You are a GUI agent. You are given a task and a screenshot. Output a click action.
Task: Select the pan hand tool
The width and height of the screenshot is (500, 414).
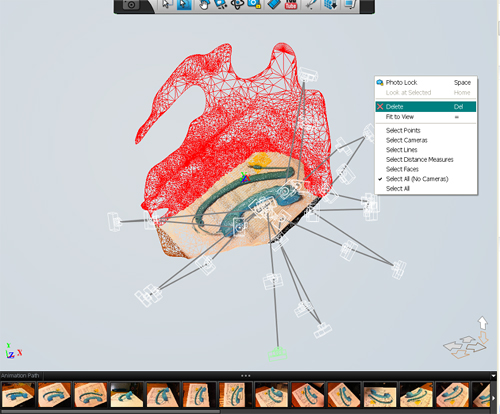[x=204, y=5]
